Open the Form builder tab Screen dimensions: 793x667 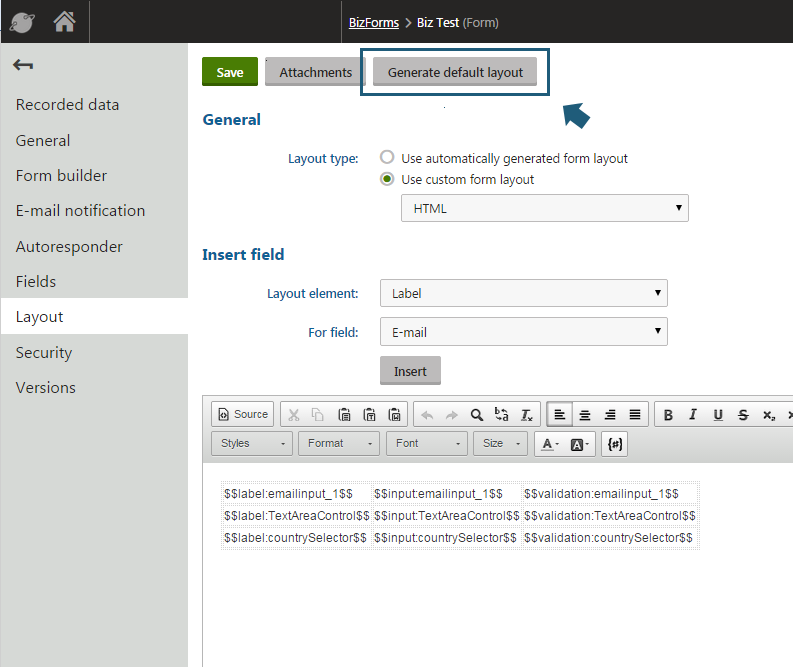click(61, 175)
